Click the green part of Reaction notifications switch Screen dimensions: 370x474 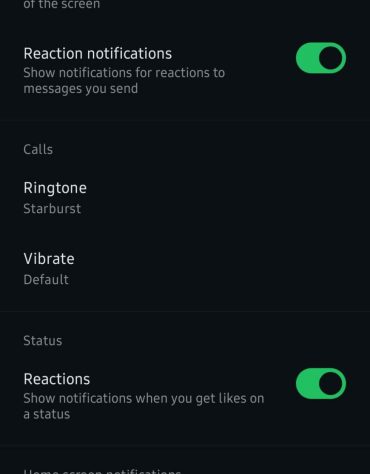[307, 58]
